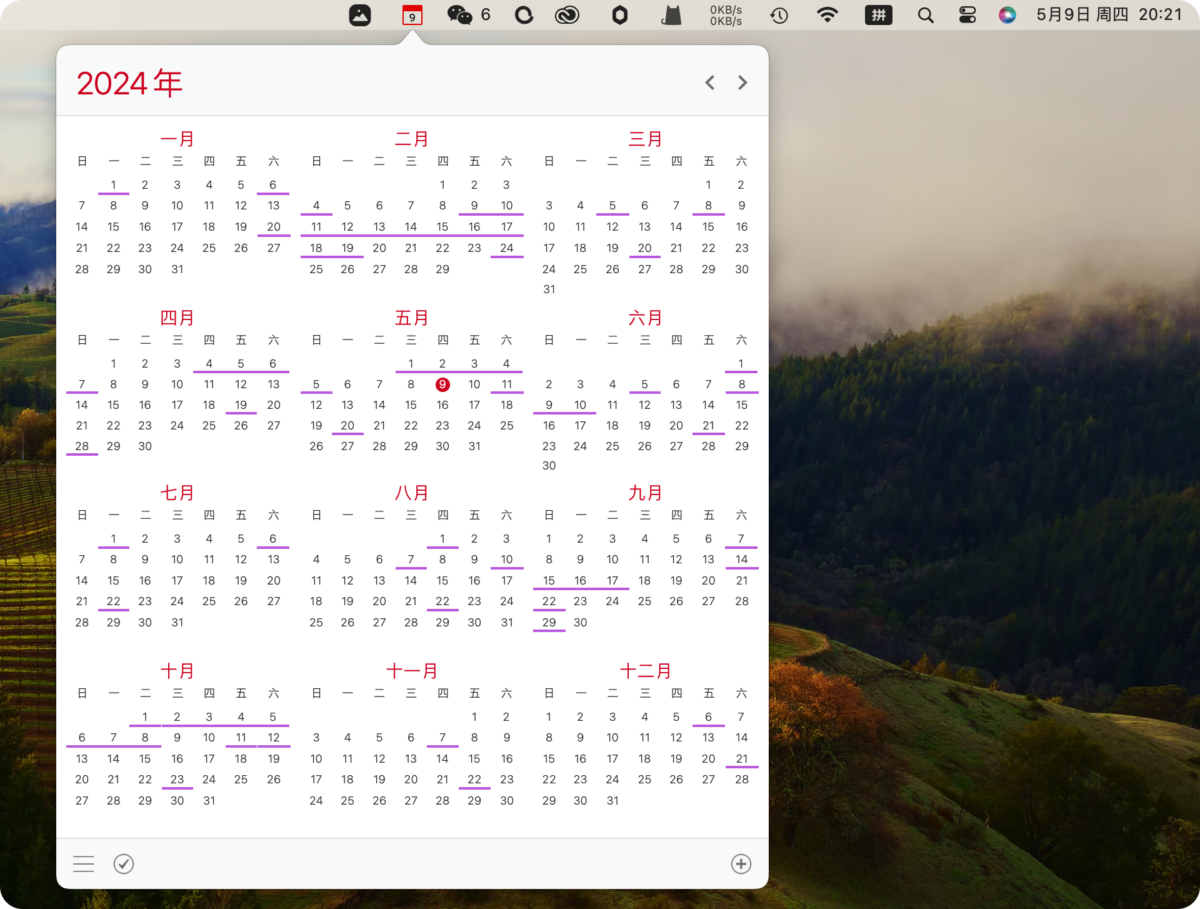Open the 四月 month heading
Viewport: 1200px width, 909px height.
[x=177, y=318]
